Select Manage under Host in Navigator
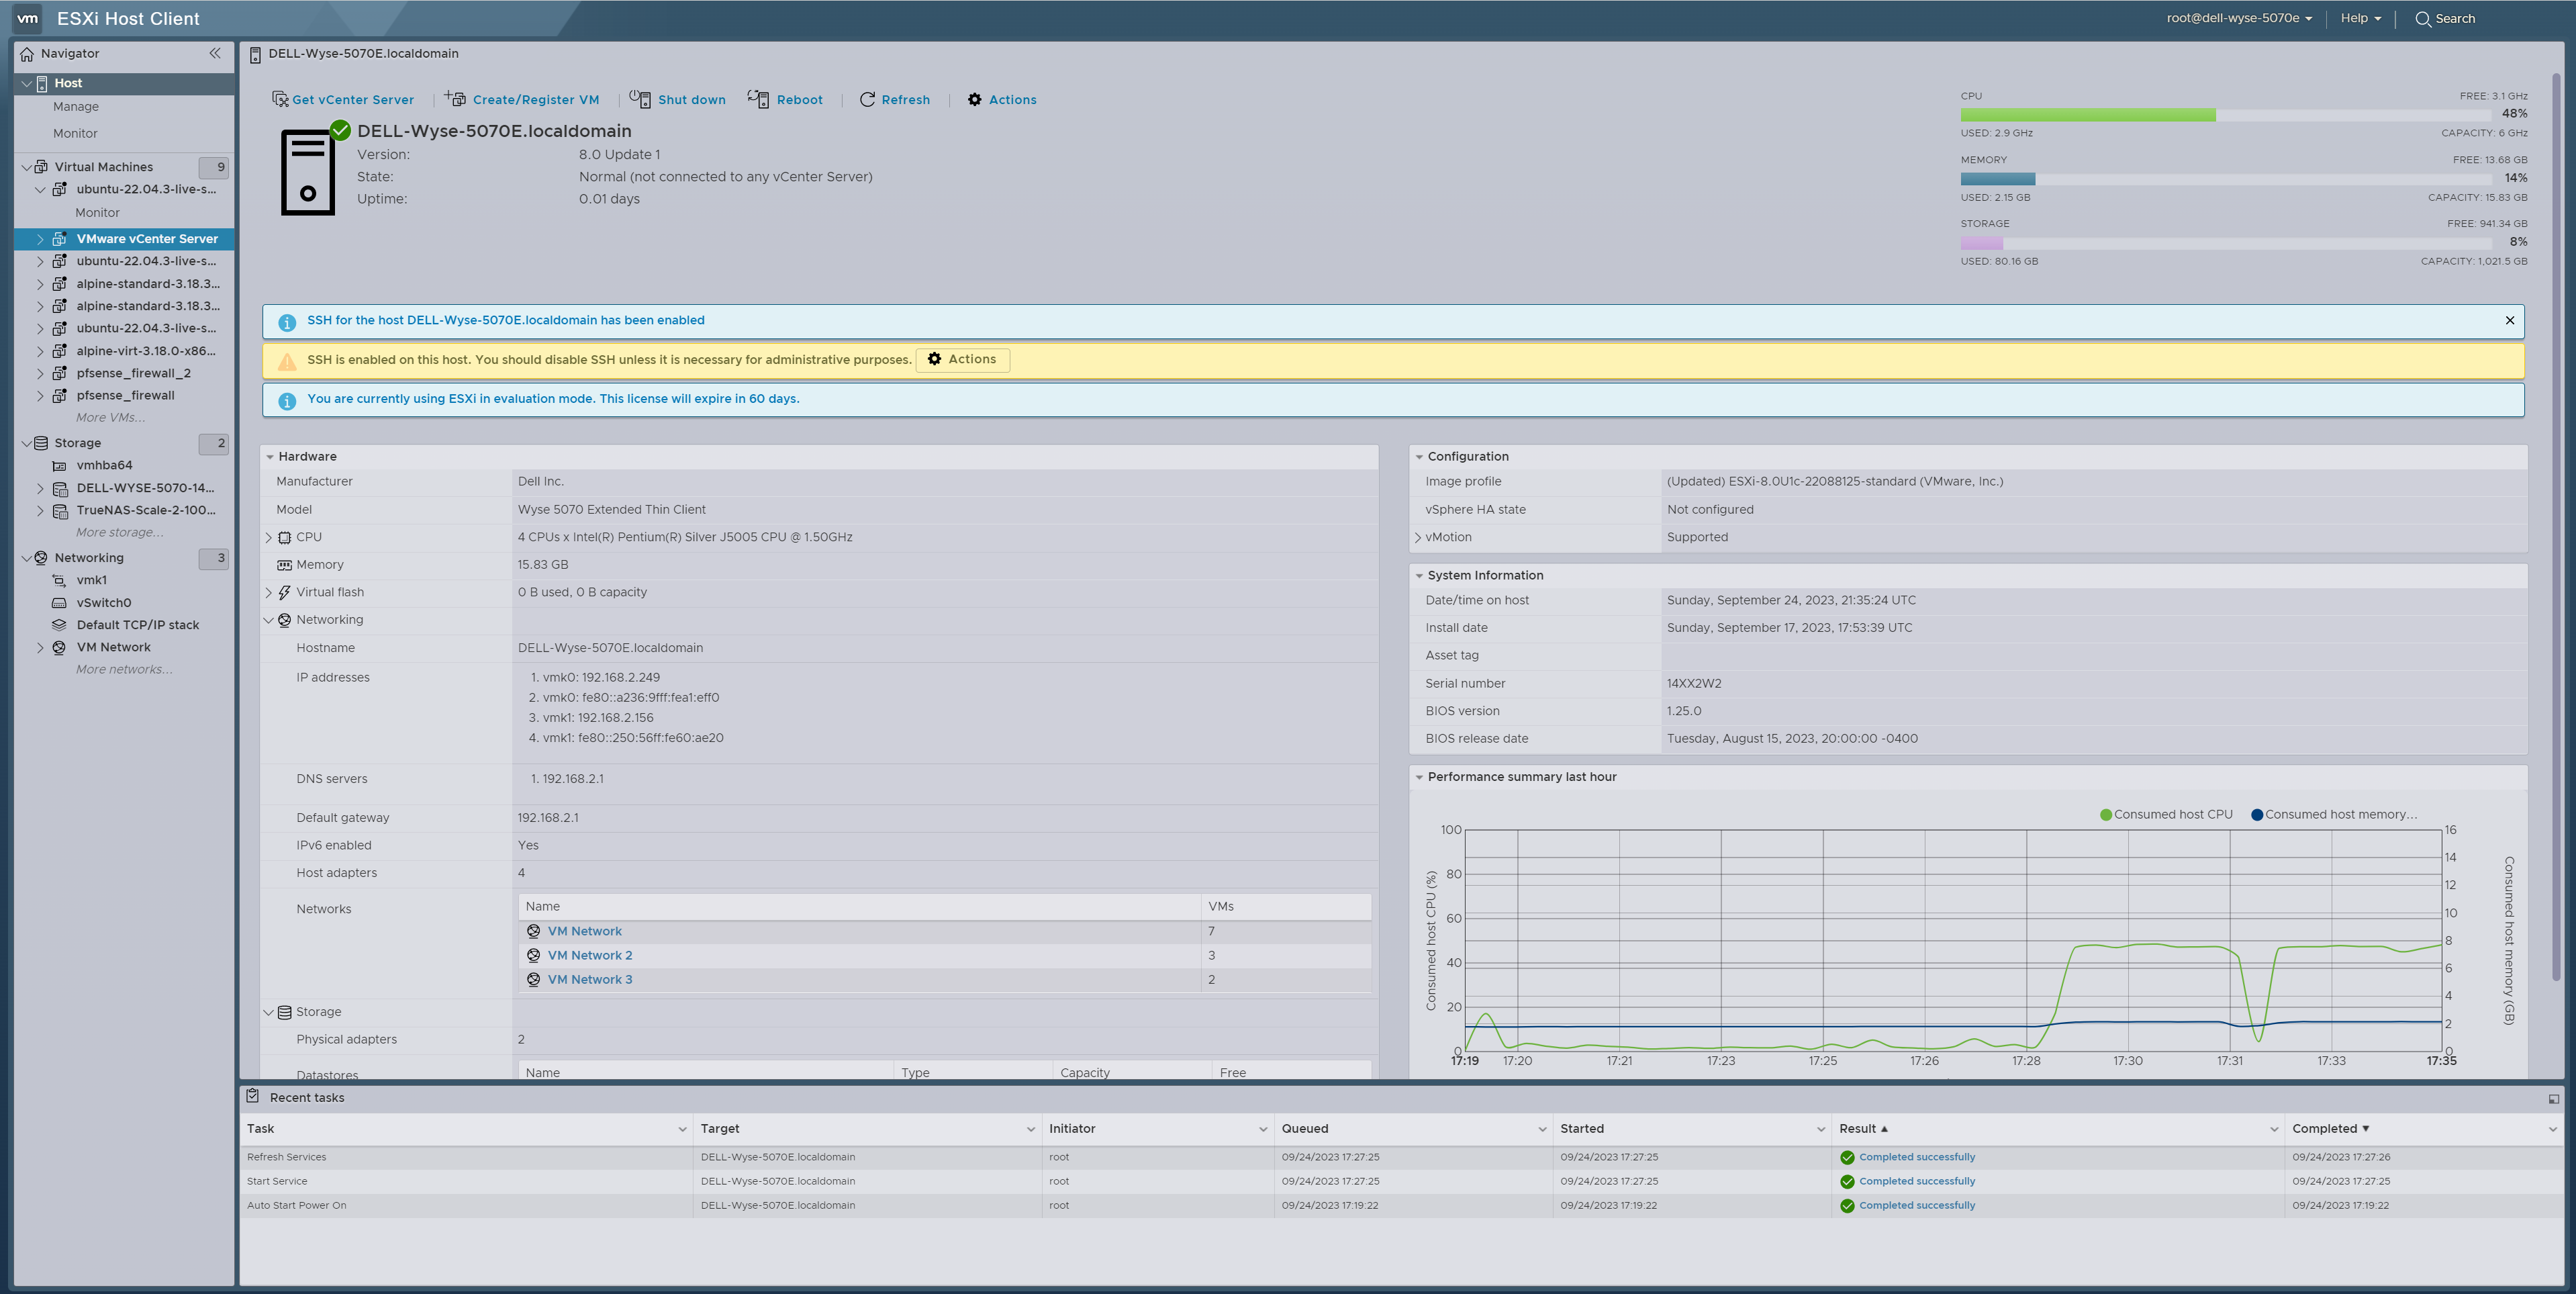 coord(76,107)
